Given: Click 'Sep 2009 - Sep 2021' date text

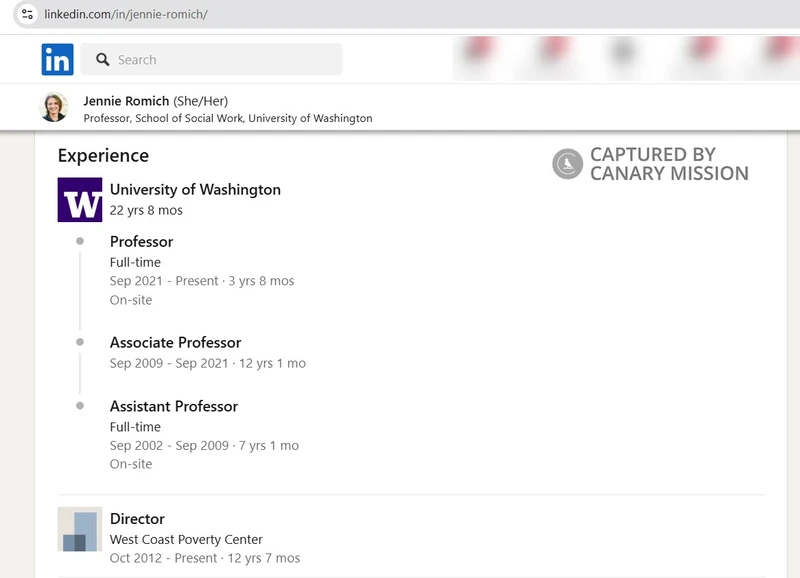Looking at the screenshot, I should [x=169, y=363].
